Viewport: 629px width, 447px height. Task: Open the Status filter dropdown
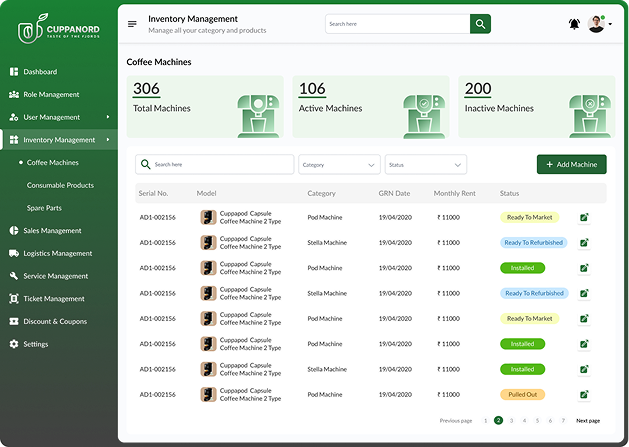click(x=426, y=165)
